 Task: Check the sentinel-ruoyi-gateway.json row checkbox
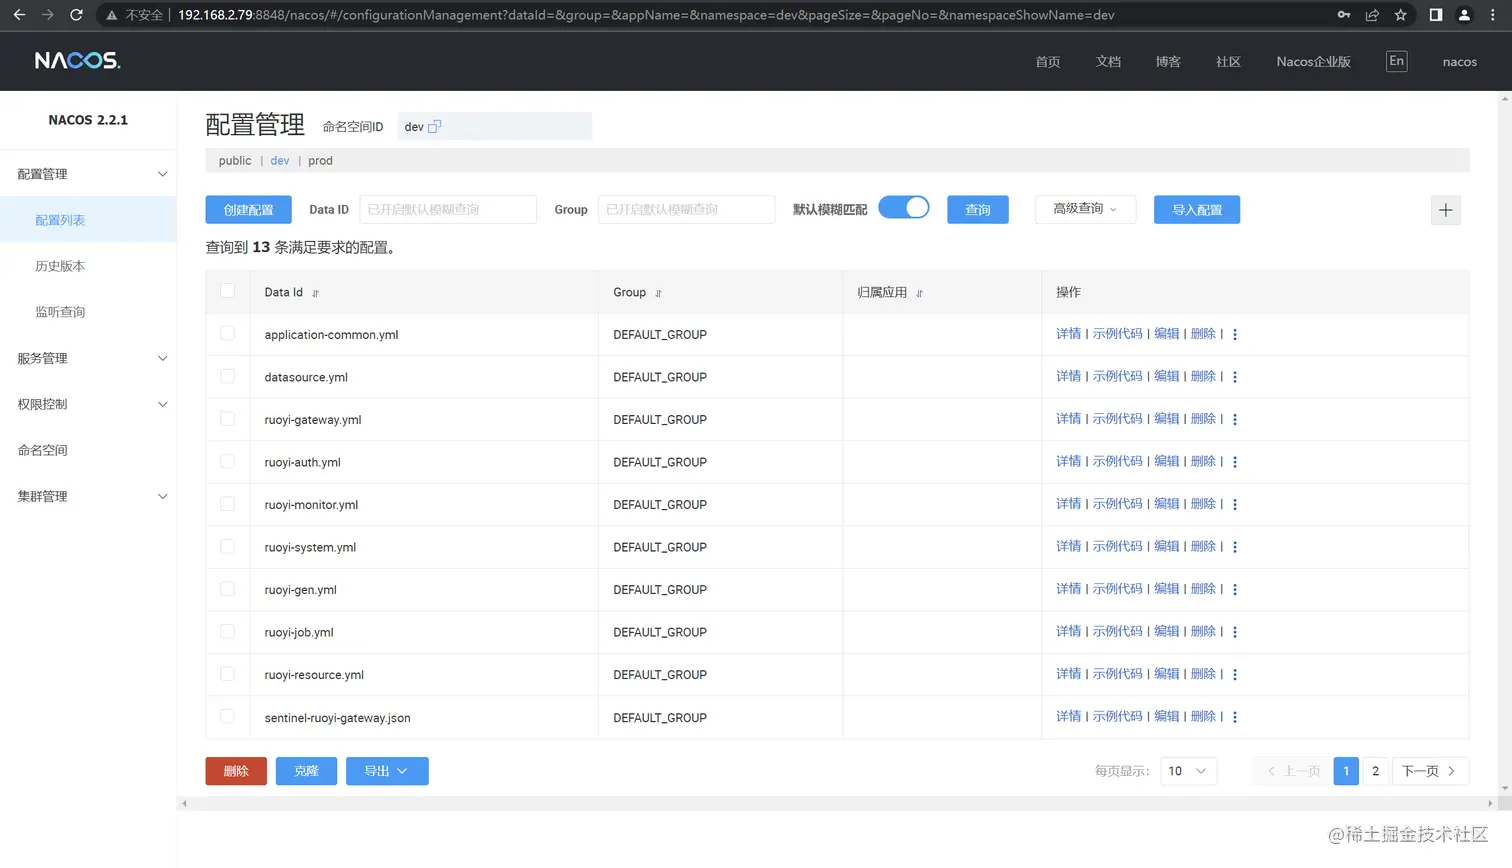click(227, 717)
